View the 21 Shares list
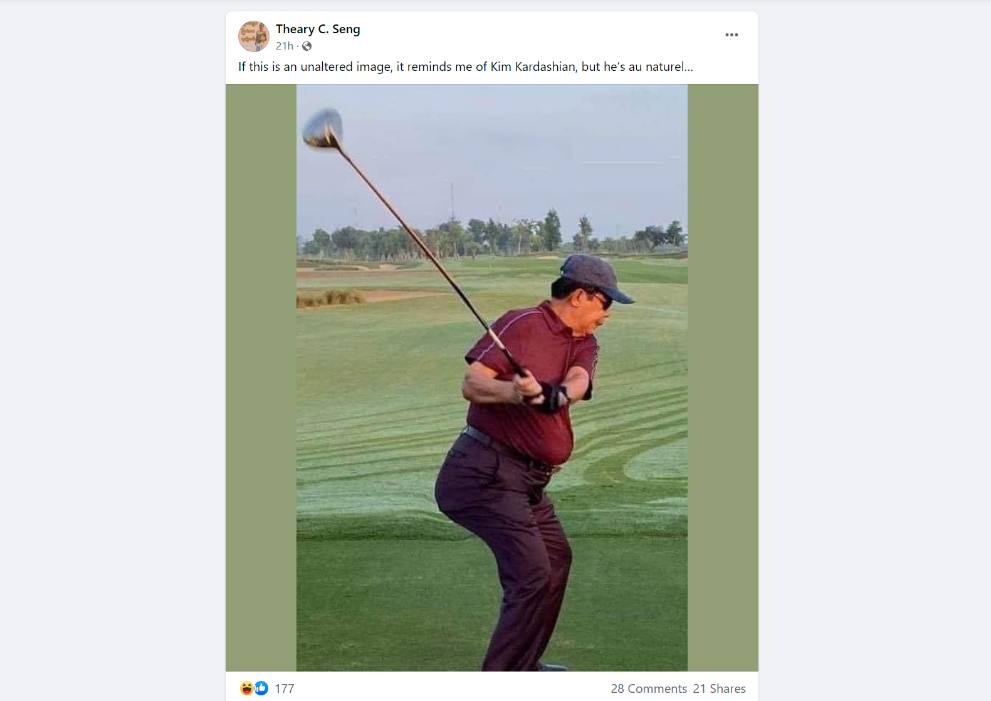 [x=719, y=689]
